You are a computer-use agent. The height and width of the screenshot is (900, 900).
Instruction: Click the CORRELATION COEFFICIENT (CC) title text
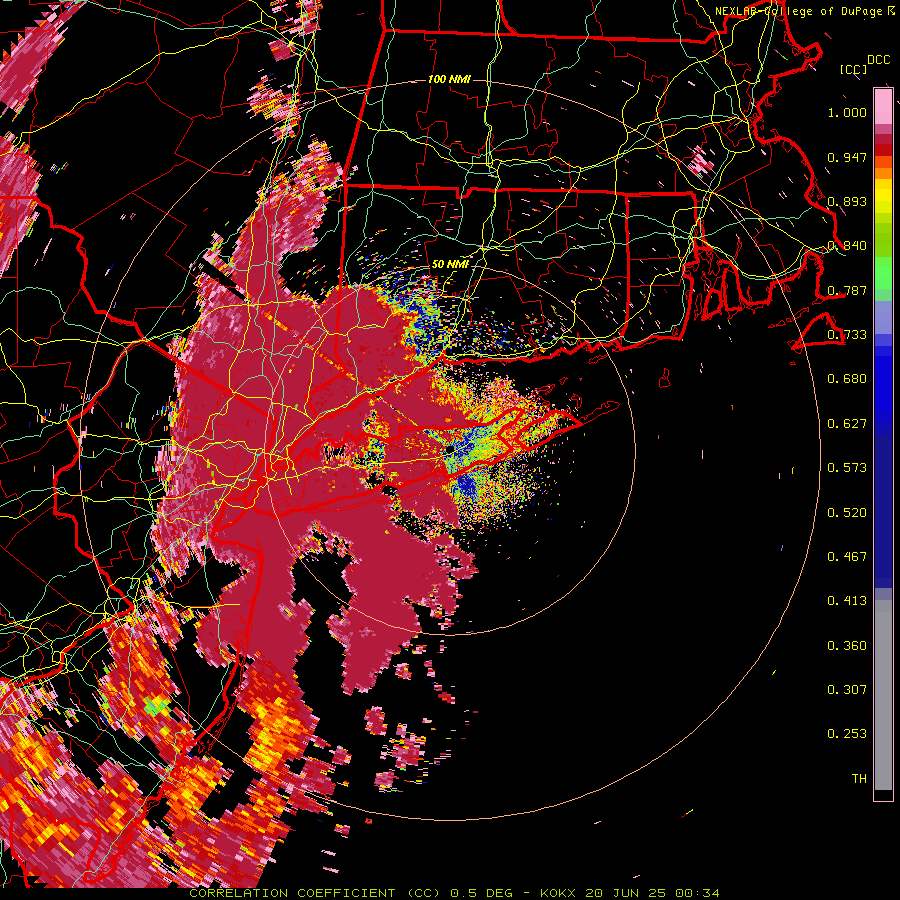pyautogui.click(x=315, y=893)
